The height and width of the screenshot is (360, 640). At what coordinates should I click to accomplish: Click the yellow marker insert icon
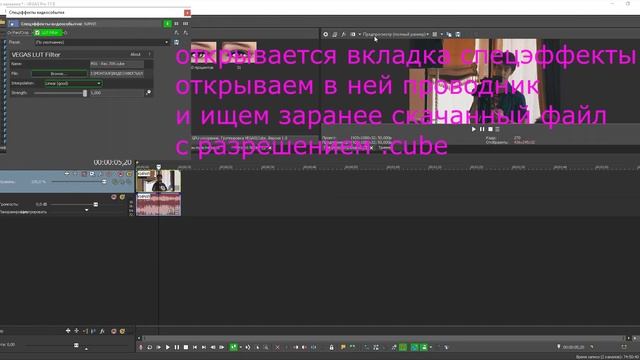(x=343, y=347)
